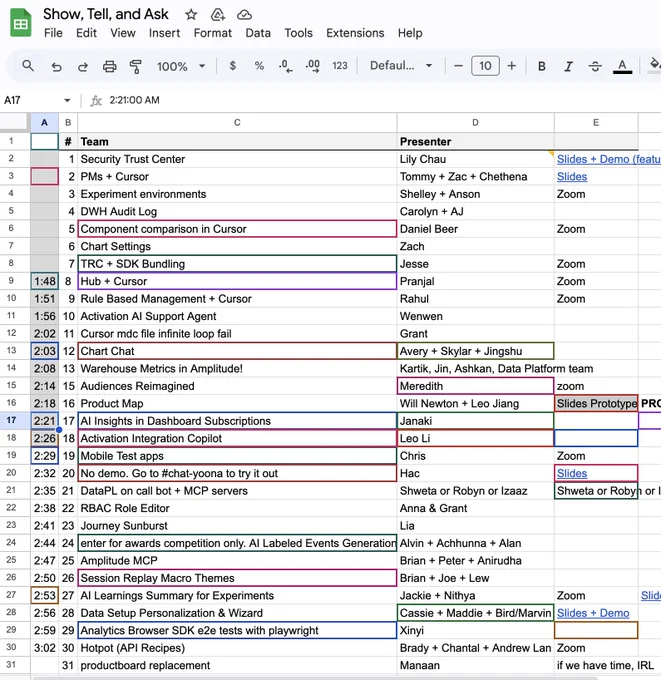Open the Google Sheets home icon
This screenshot has height=680, width=661.
[x=20, y=23]
